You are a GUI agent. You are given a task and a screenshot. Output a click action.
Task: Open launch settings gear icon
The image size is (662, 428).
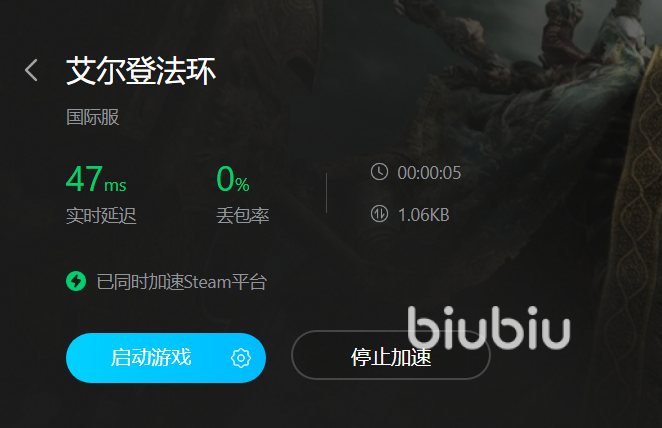pyautogui.click(x=241, y=358)
